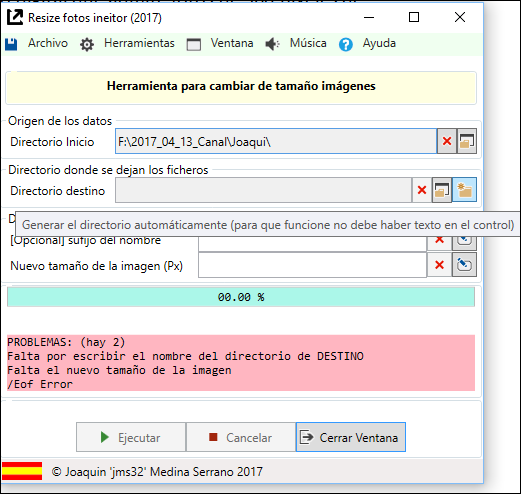This screenshot has width=521, height=494.
Task: Click into the Directorio destino text field
Action: coord(263,190)
